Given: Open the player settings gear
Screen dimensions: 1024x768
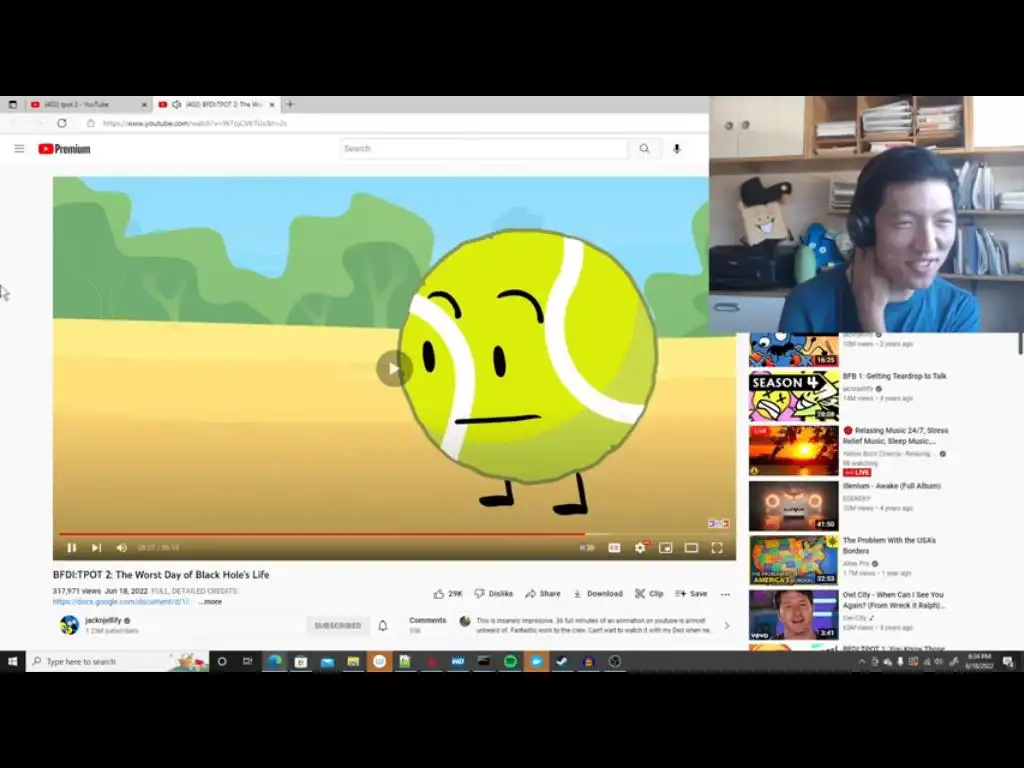Looking at the screenshot, I should [x=641, y=548].
